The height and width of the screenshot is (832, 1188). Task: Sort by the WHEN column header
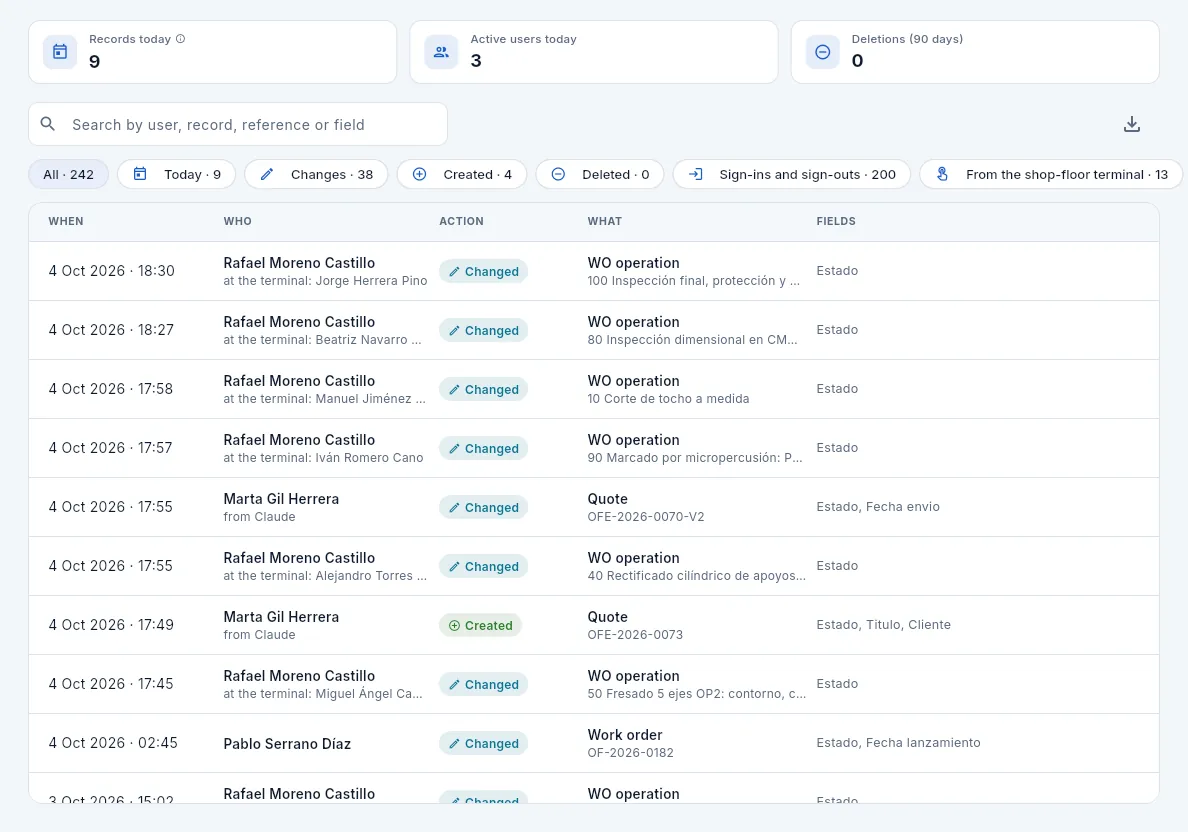coord(66,221)
